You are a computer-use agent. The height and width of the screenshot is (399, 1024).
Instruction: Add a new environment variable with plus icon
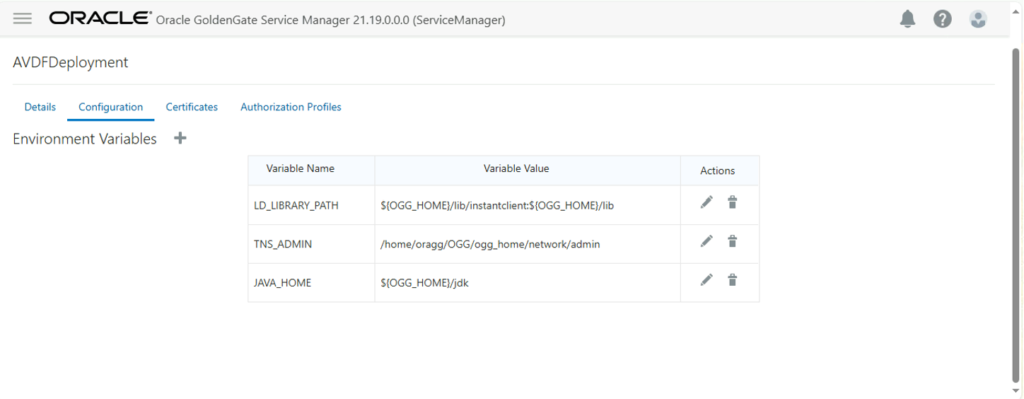click(180, 138)
